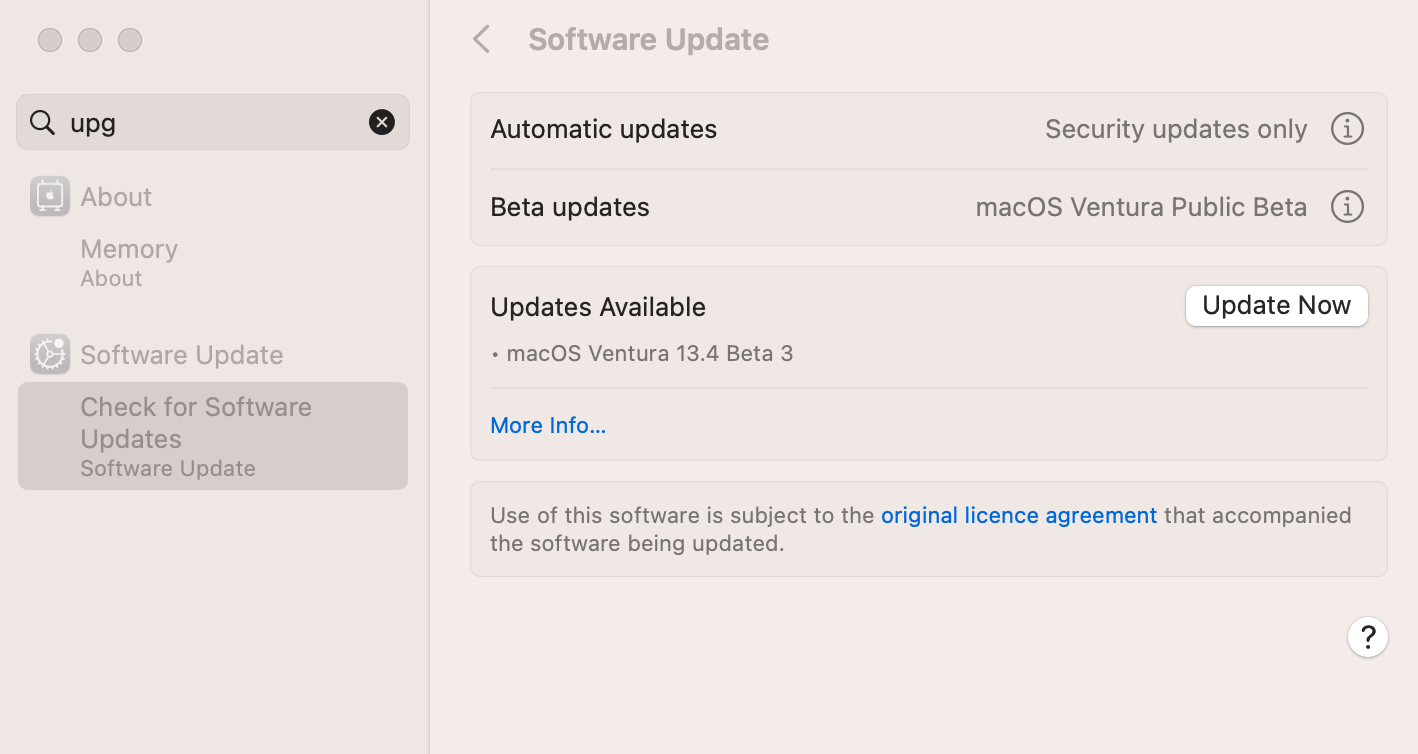Image resolution: width=1418 pixels, height=754 pixels.
Task: Click the About sidebar icon
Action: pyautogui.click(x=50, y=196)
